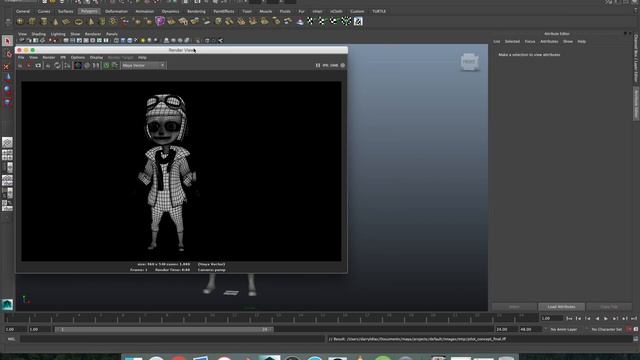This screenshot has width=640, height=360.
Task: Open render settings from Render View toolbar
Action: tap(67, 65)
